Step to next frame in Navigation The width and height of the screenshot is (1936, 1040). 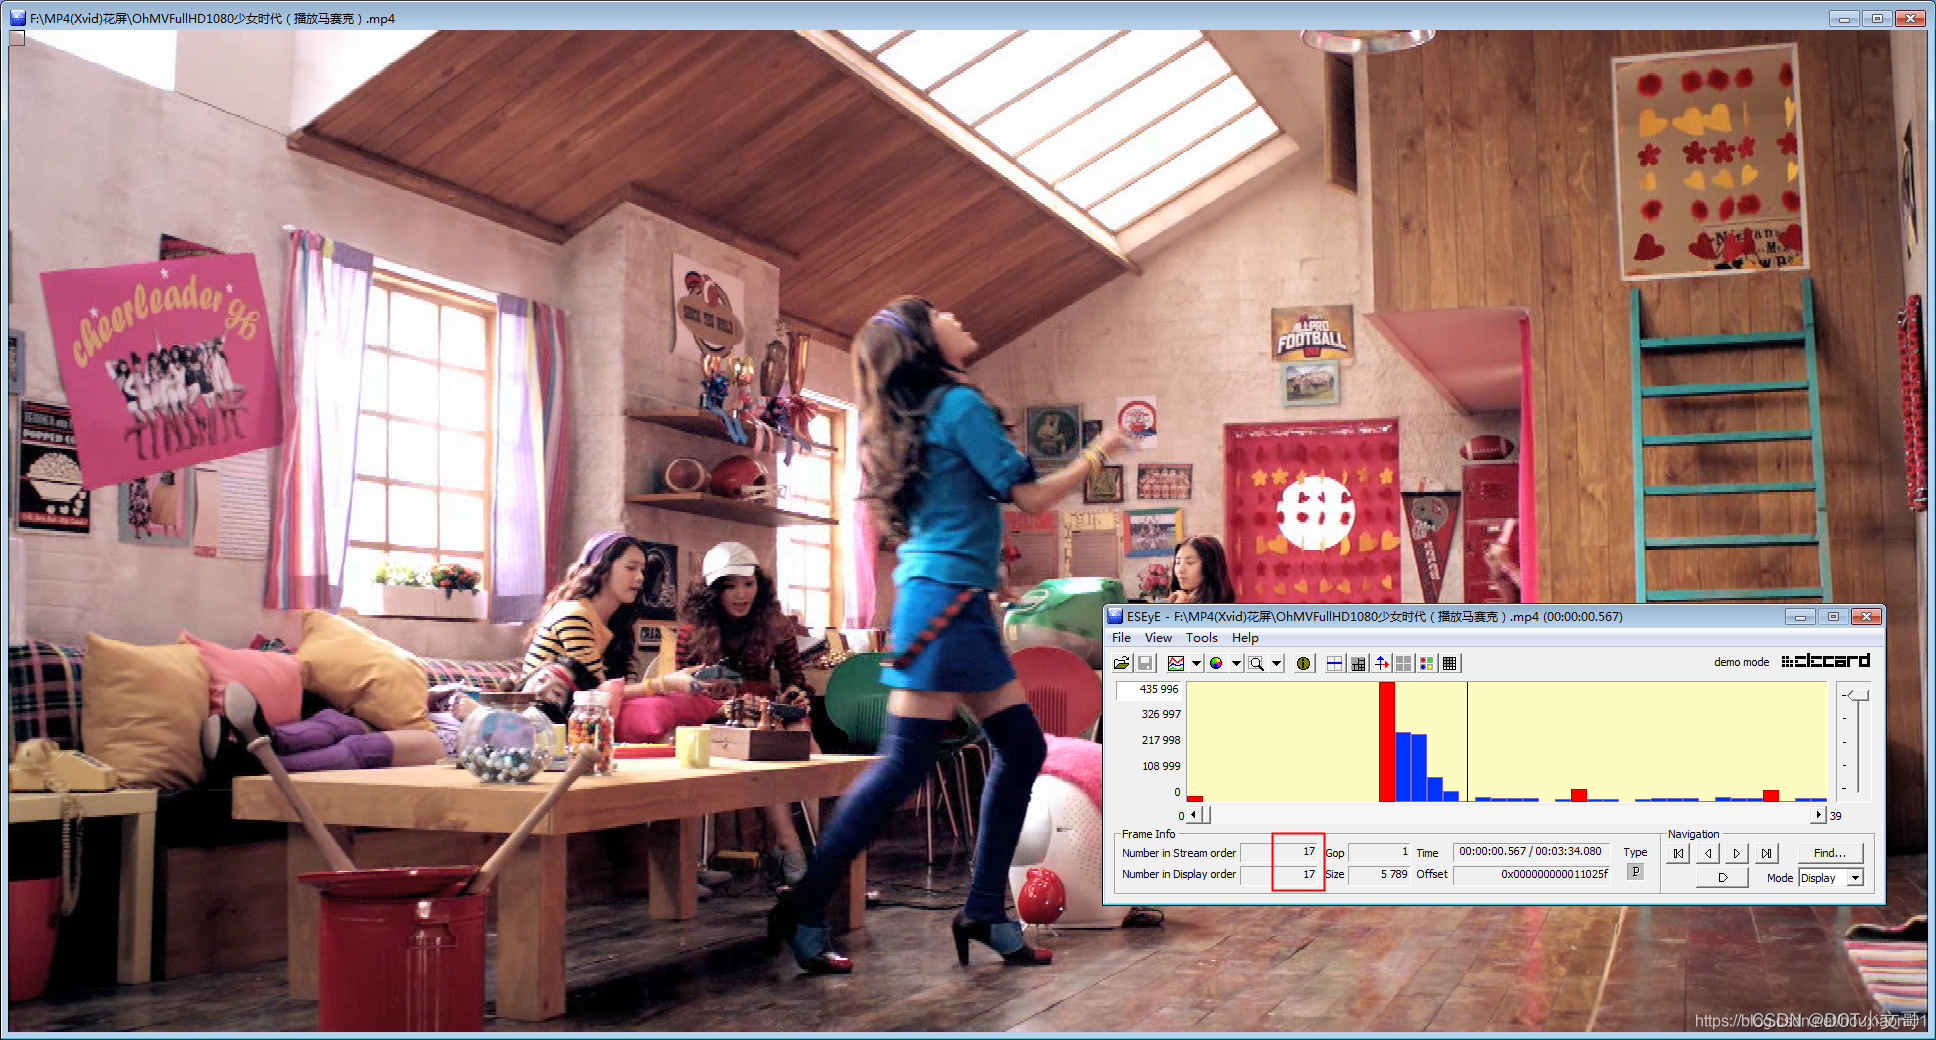pyautogui.click(x=1737, y=853)
